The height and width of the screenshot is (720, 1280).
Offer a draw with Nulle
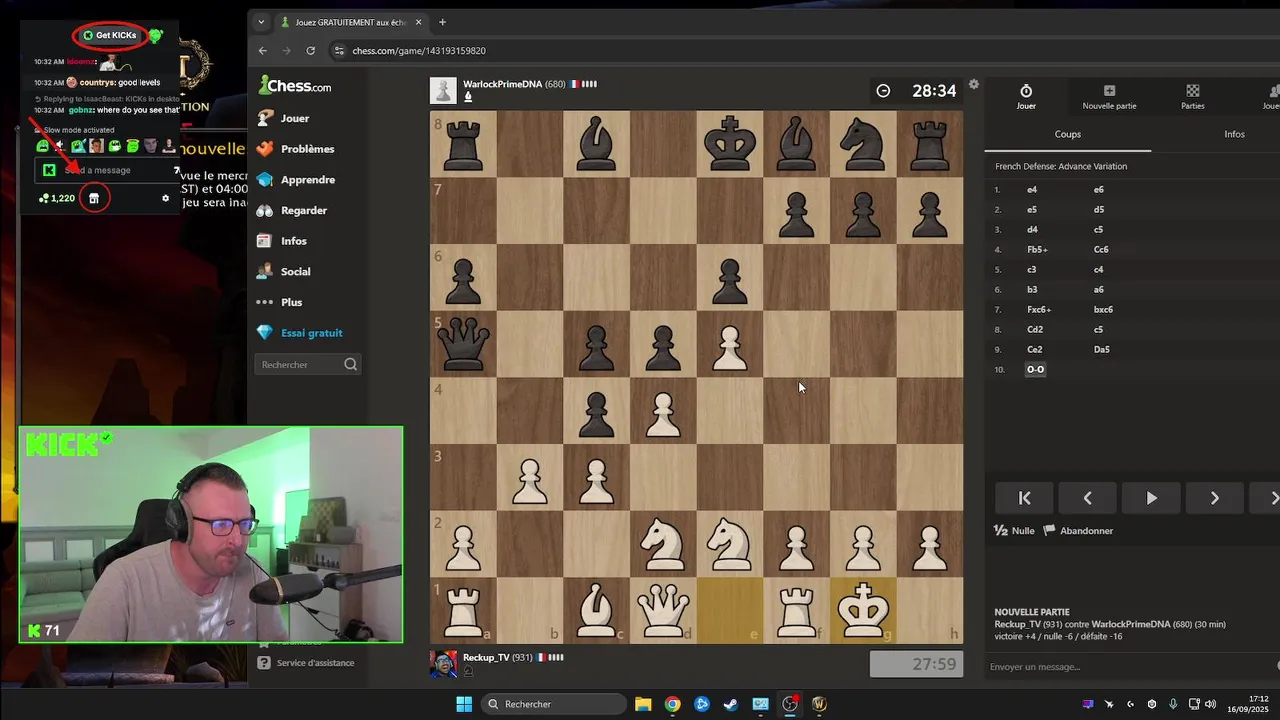tap(1015, 531)
